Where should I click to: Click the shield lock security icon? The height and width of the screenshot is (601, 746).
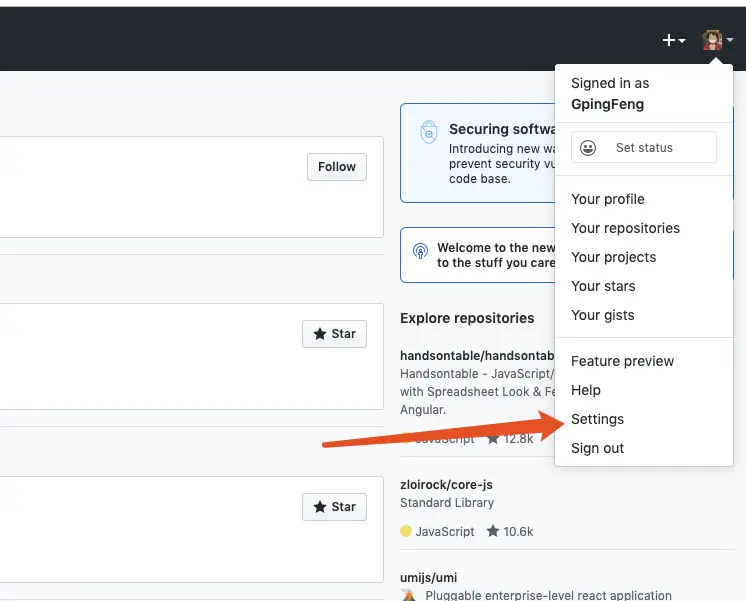pos(429,132)
